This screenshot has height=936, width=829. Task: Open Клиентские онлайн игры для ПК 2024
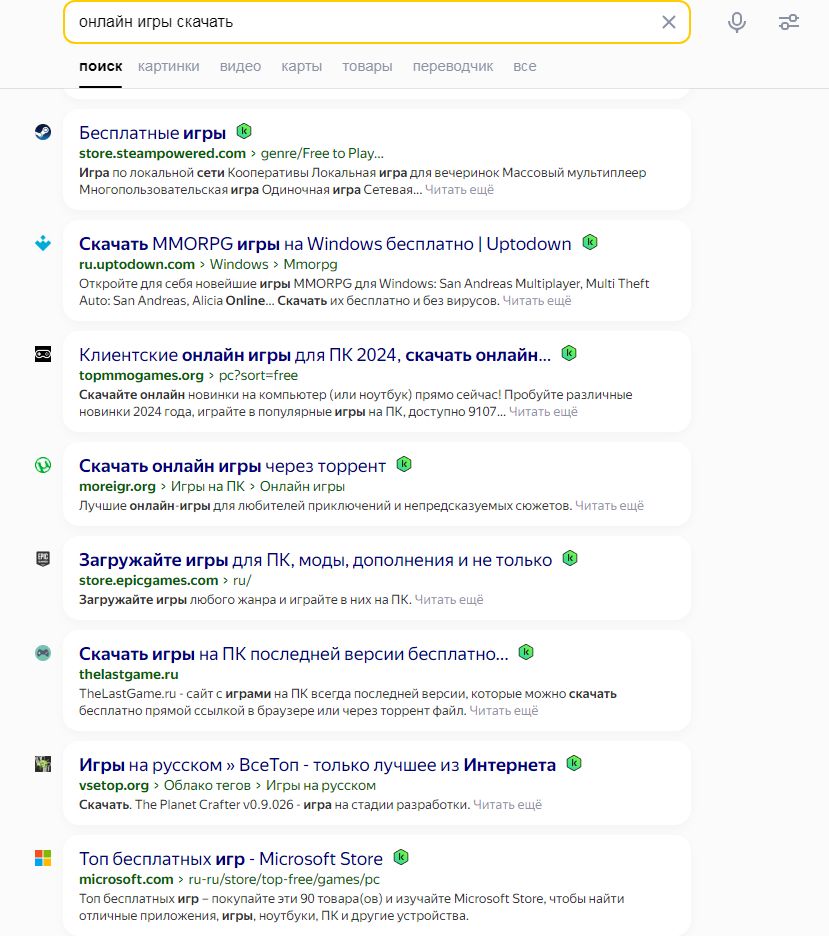coord(315,355)
